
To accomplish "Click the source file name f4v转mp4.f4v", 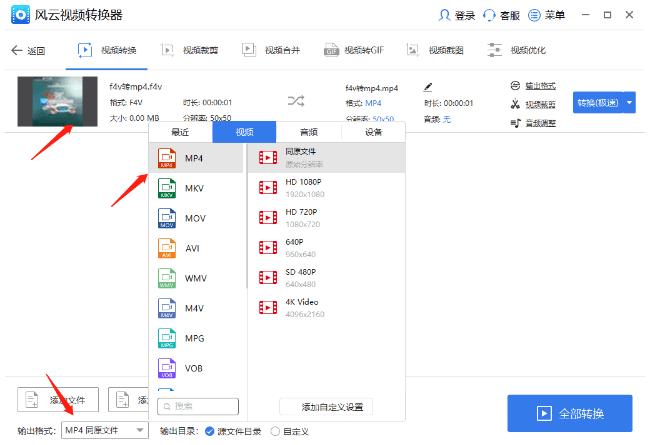I will click(x=136, y=87).
